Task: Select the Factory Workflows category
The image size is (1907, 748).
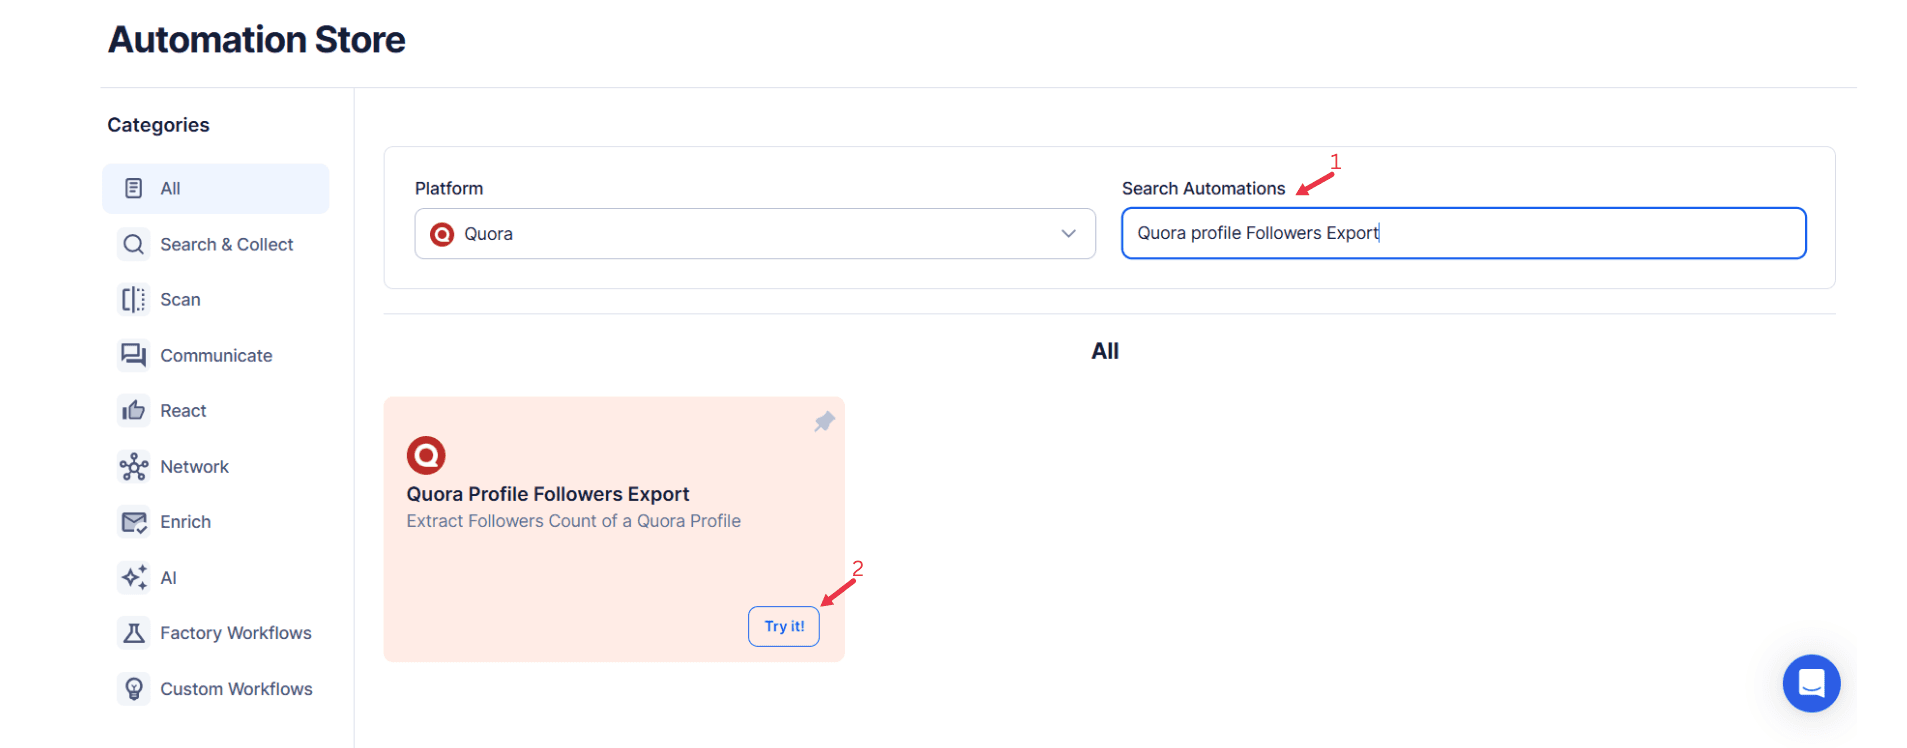Action: coord(235,632)
